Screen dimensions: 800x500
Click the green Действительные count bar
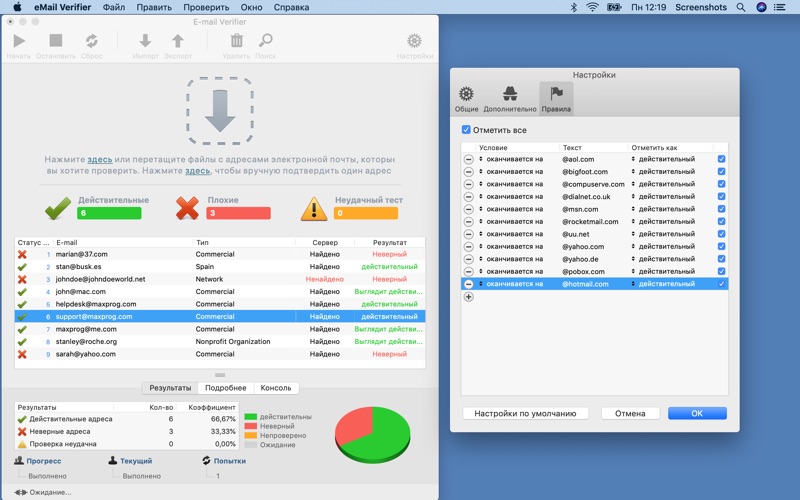(x=109, y=213)
